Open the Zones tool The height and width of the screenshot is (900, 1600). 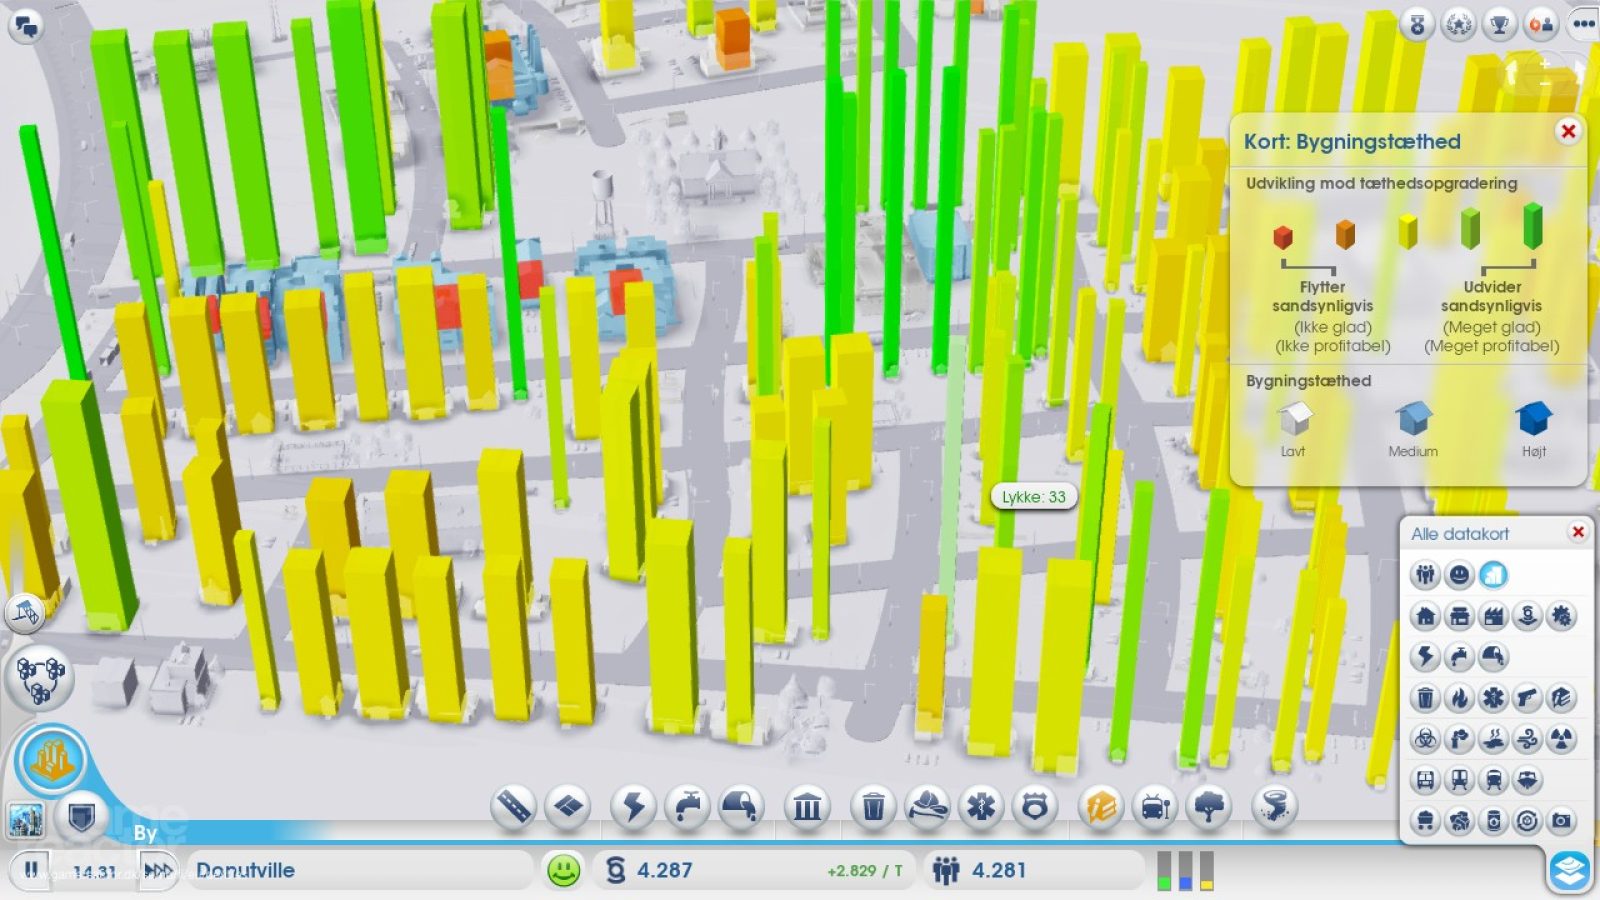point(568,806)
